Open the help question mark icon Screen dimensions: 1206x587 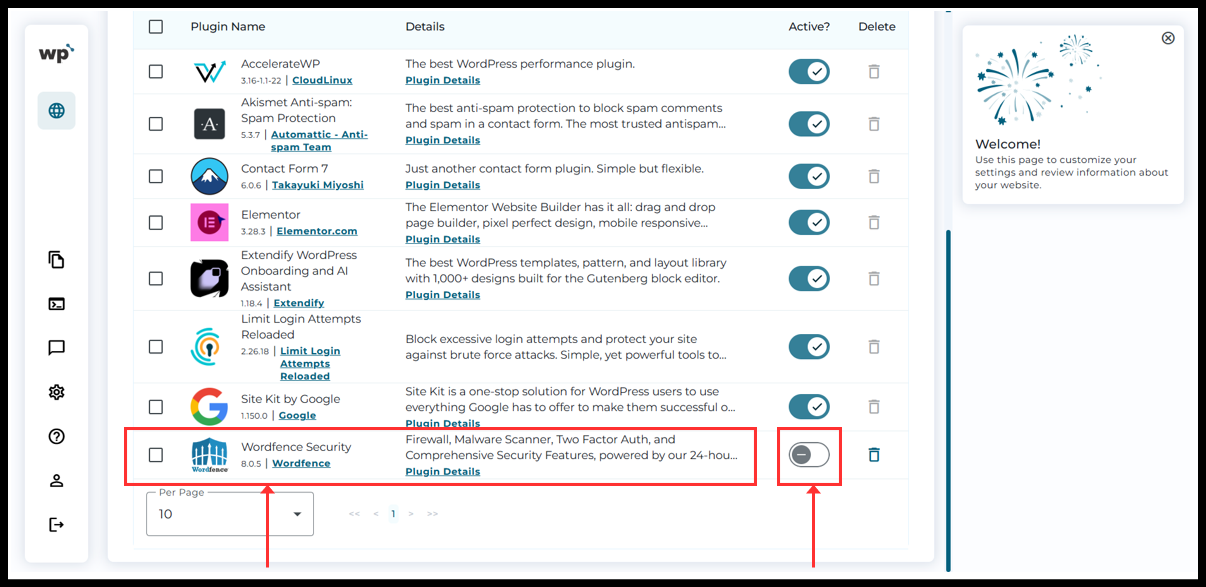(57, 436)
